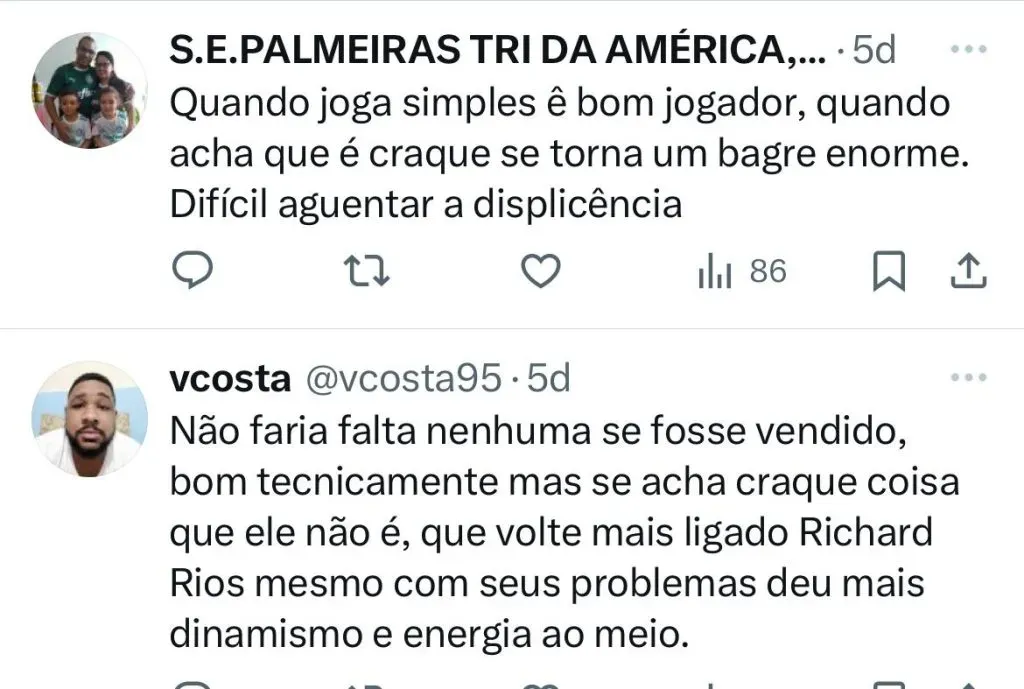Open more options on Palmeiras tweet
The image size is (1024, 689).
(968, 49)
